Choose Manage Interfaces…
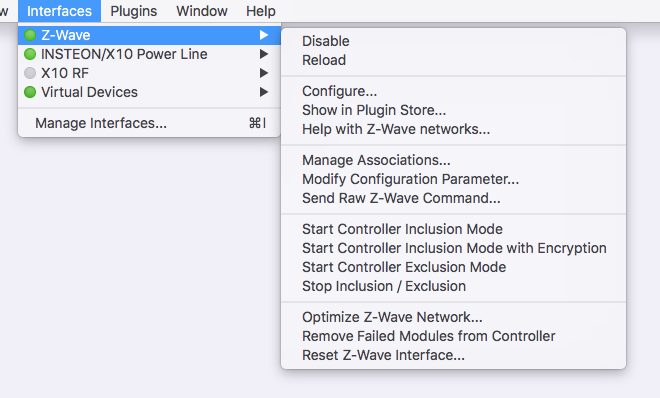Screen dimensions: 660x398 coord(149,123)
